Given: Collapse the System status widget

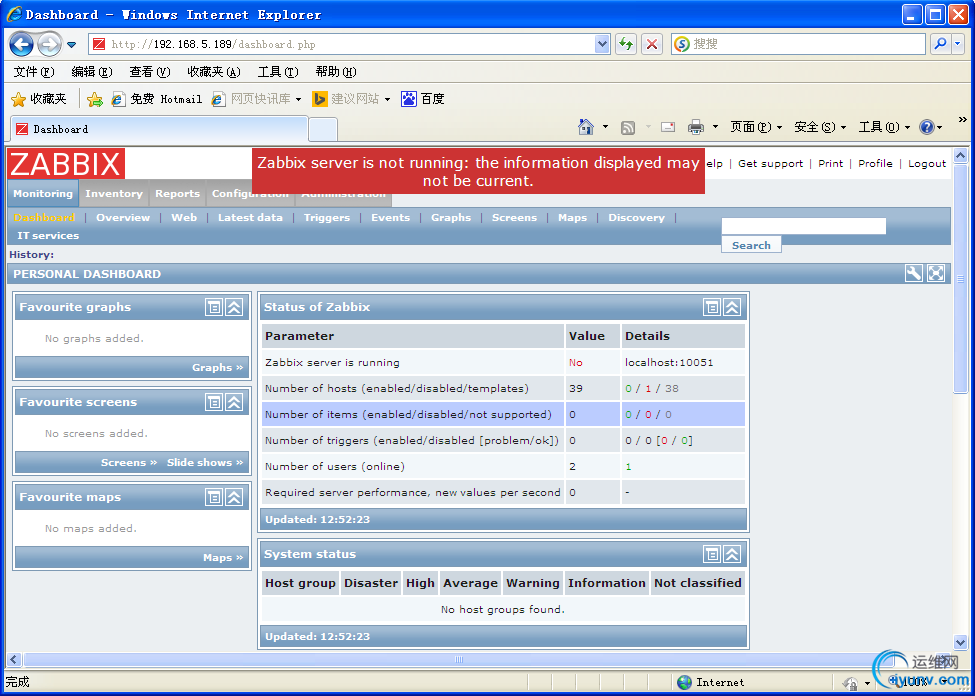Looking at the screenshot, I should pos(732,554).
